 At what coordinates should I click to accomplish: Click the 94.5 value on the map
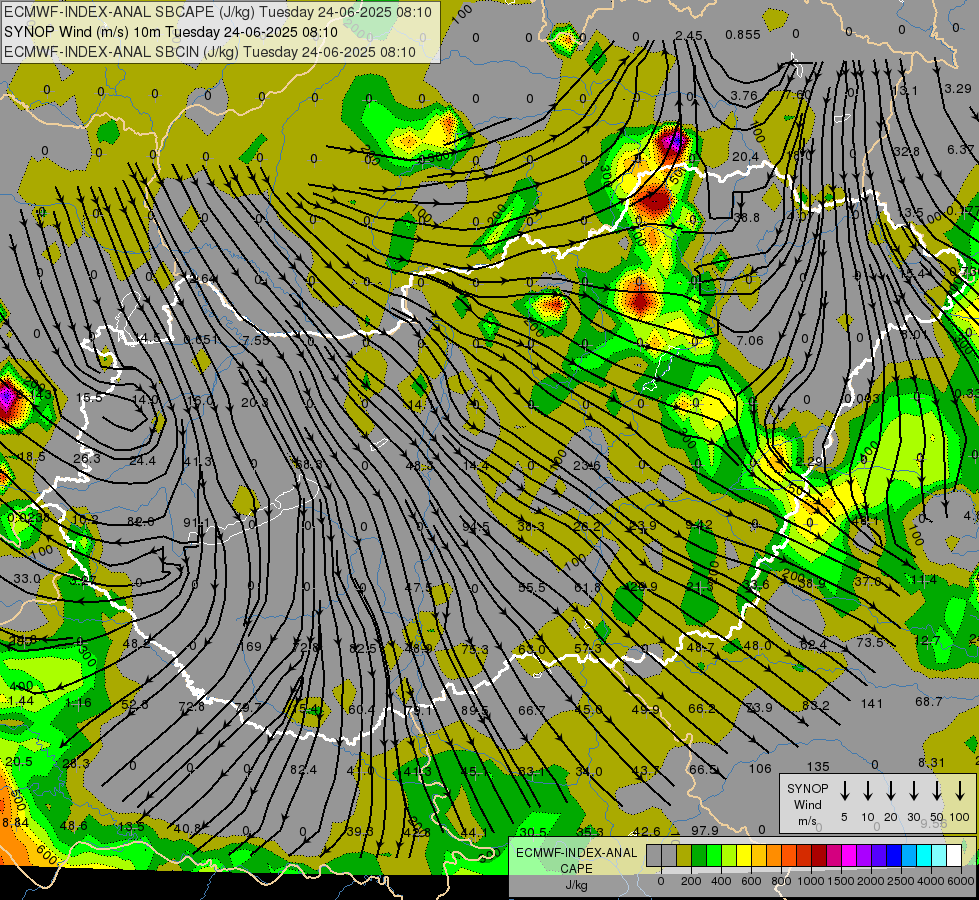click(476, 527)
